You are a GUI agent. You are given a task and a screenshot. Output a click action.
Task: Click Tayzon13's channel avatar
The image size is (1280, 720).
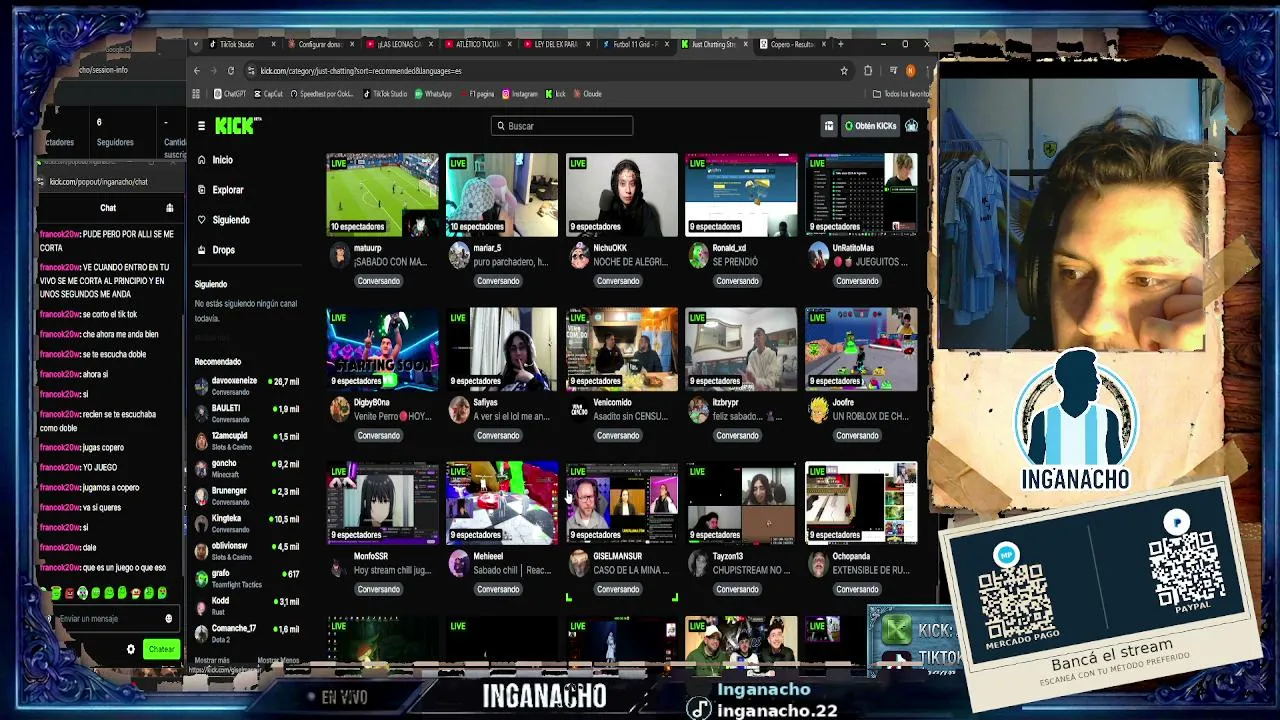coord(699,564)
